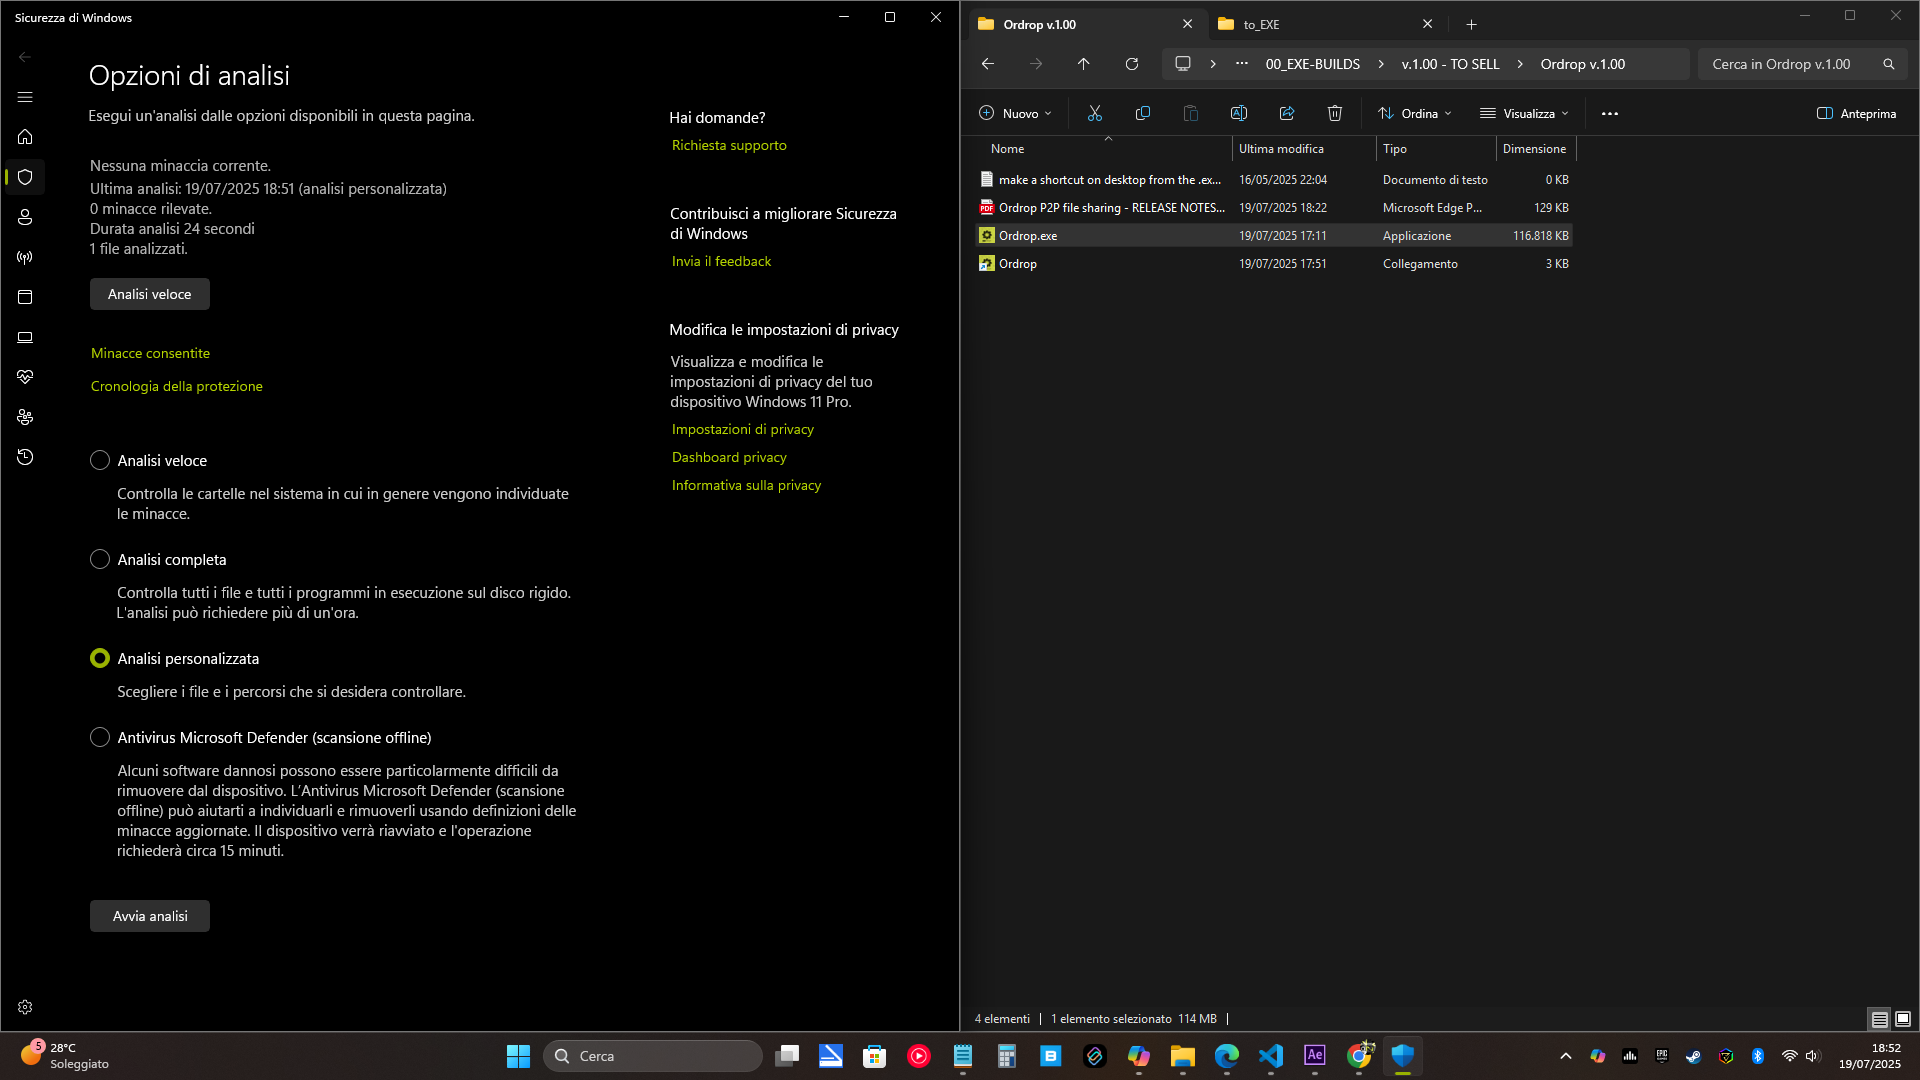Open the Nuovo new item dropdown

point(1016,113)
